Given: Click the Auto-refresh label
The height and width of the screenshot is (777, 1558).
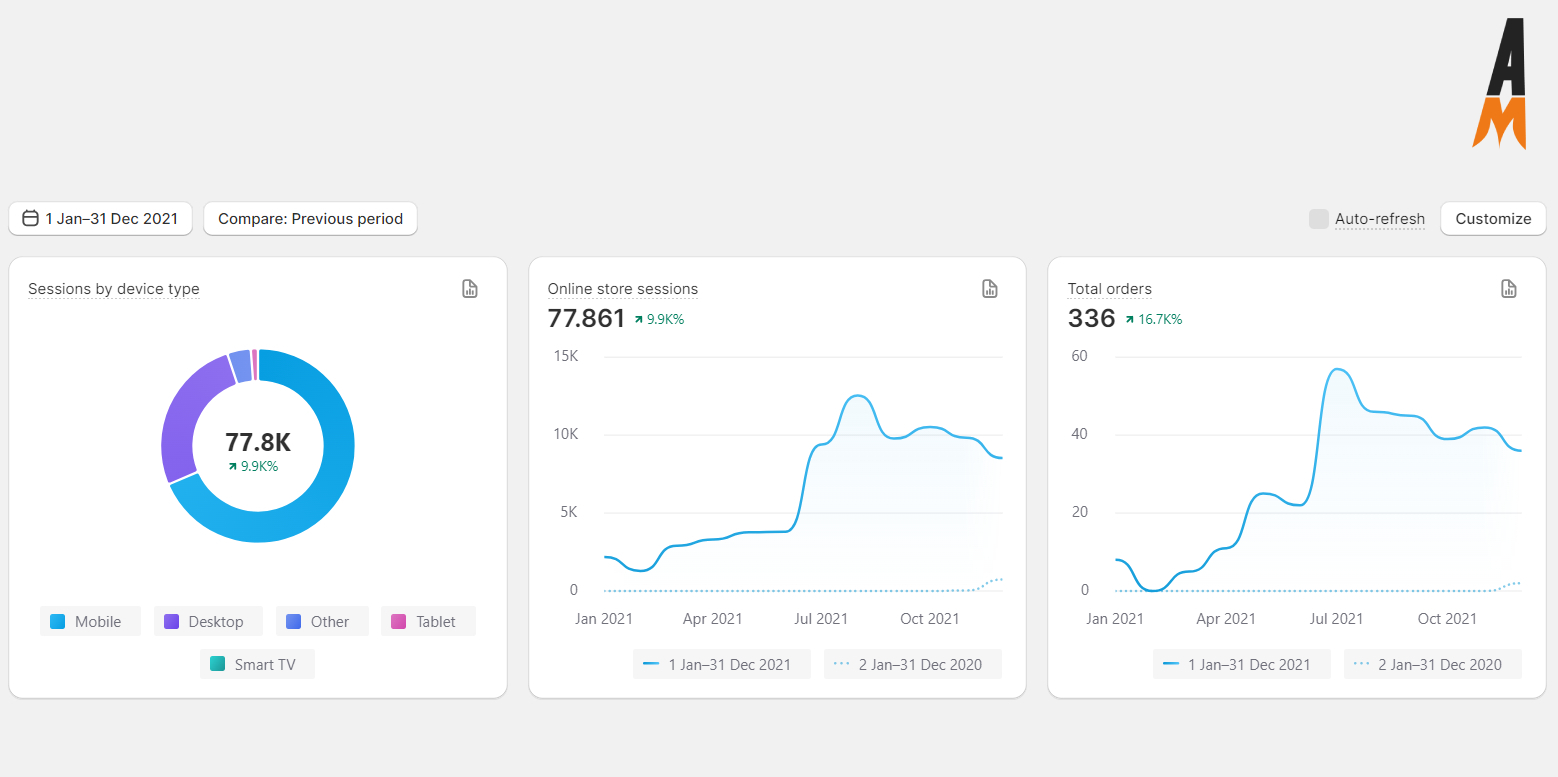Looking at the screenshot, I should [x=1380, y=219].
